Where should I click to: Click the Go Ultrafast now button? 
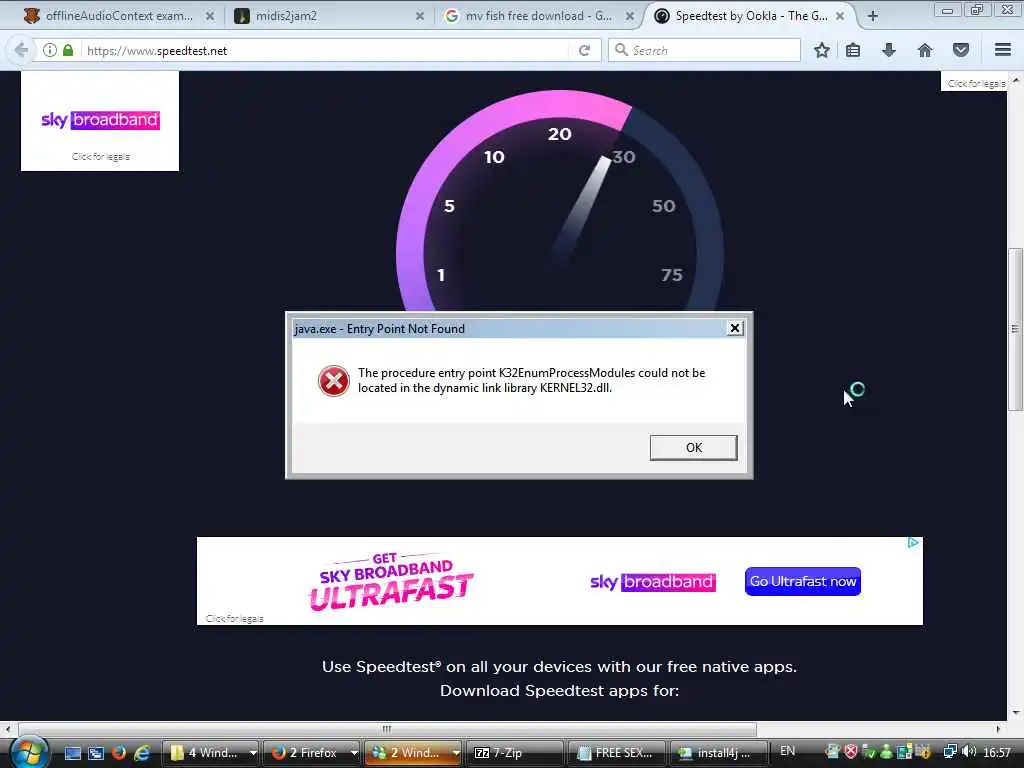click(x=803, y=581)
